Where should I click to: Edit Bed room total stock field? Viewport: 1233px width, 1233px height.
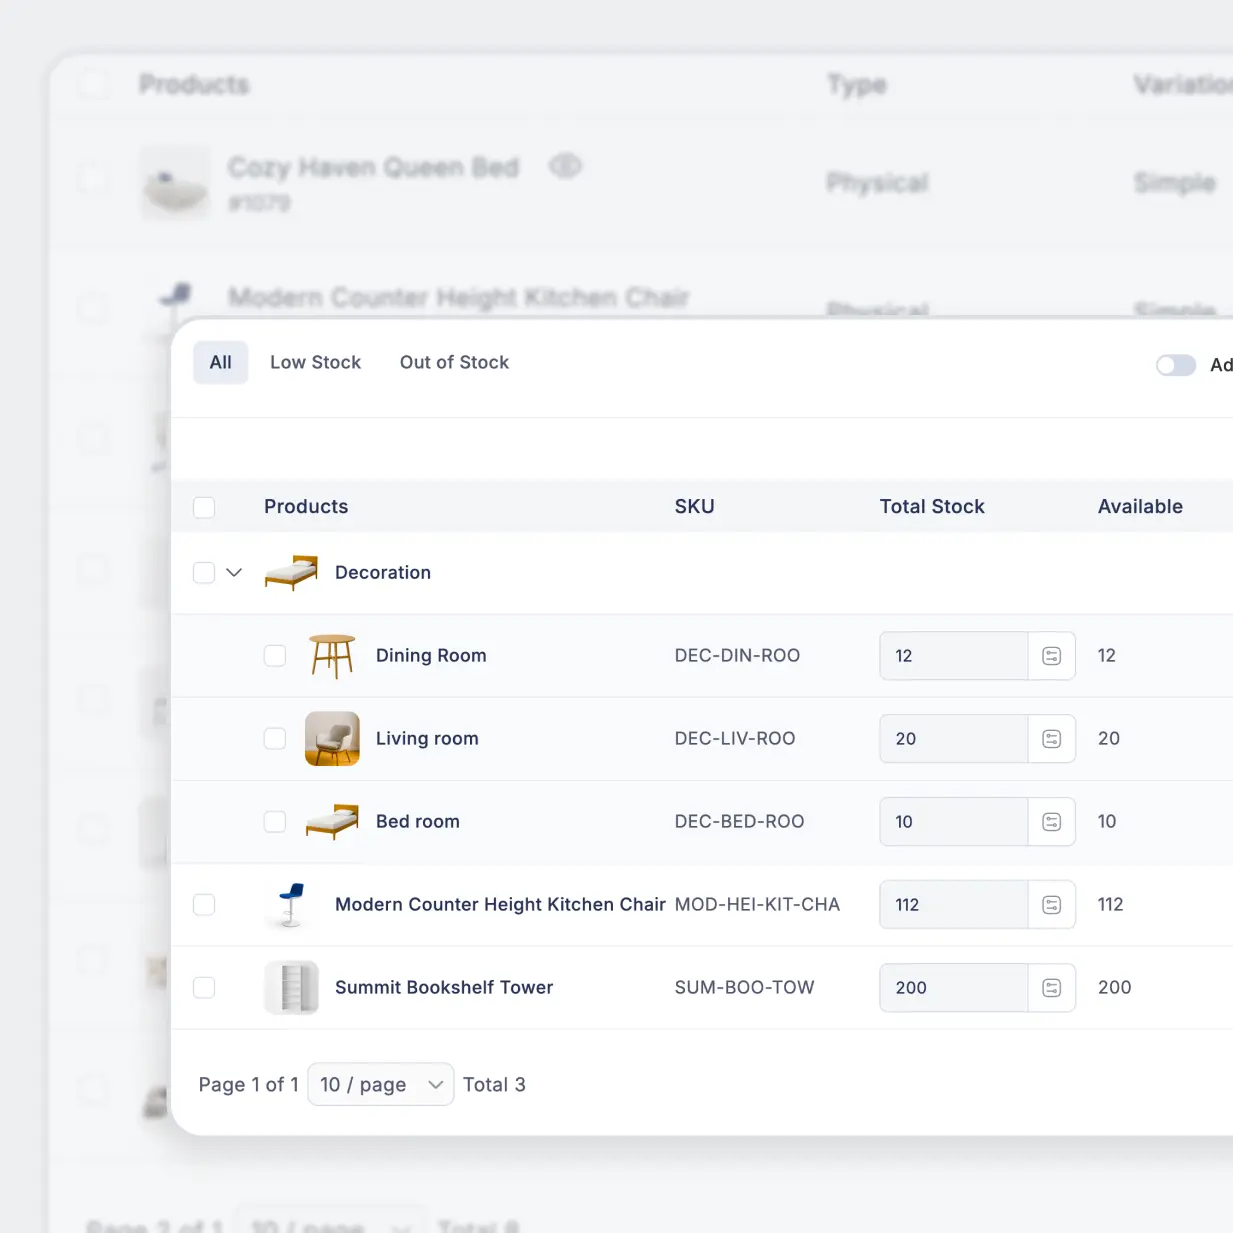(954, 822)
